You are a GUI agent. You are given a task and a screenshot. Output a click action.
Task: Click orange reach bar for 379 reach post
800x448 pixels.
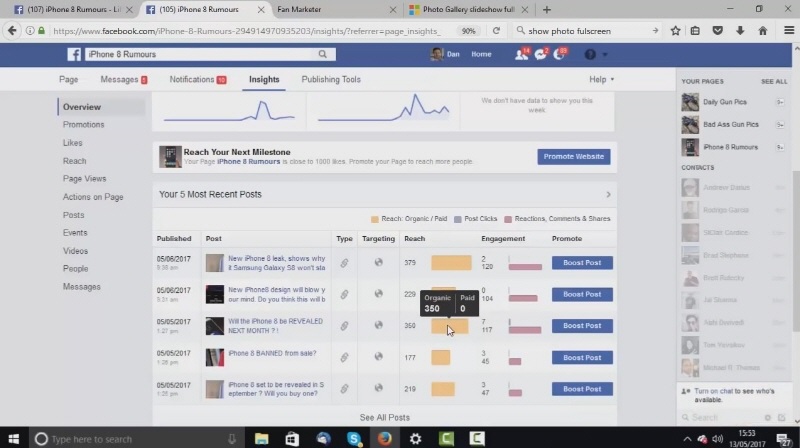[x=452, y=263]
